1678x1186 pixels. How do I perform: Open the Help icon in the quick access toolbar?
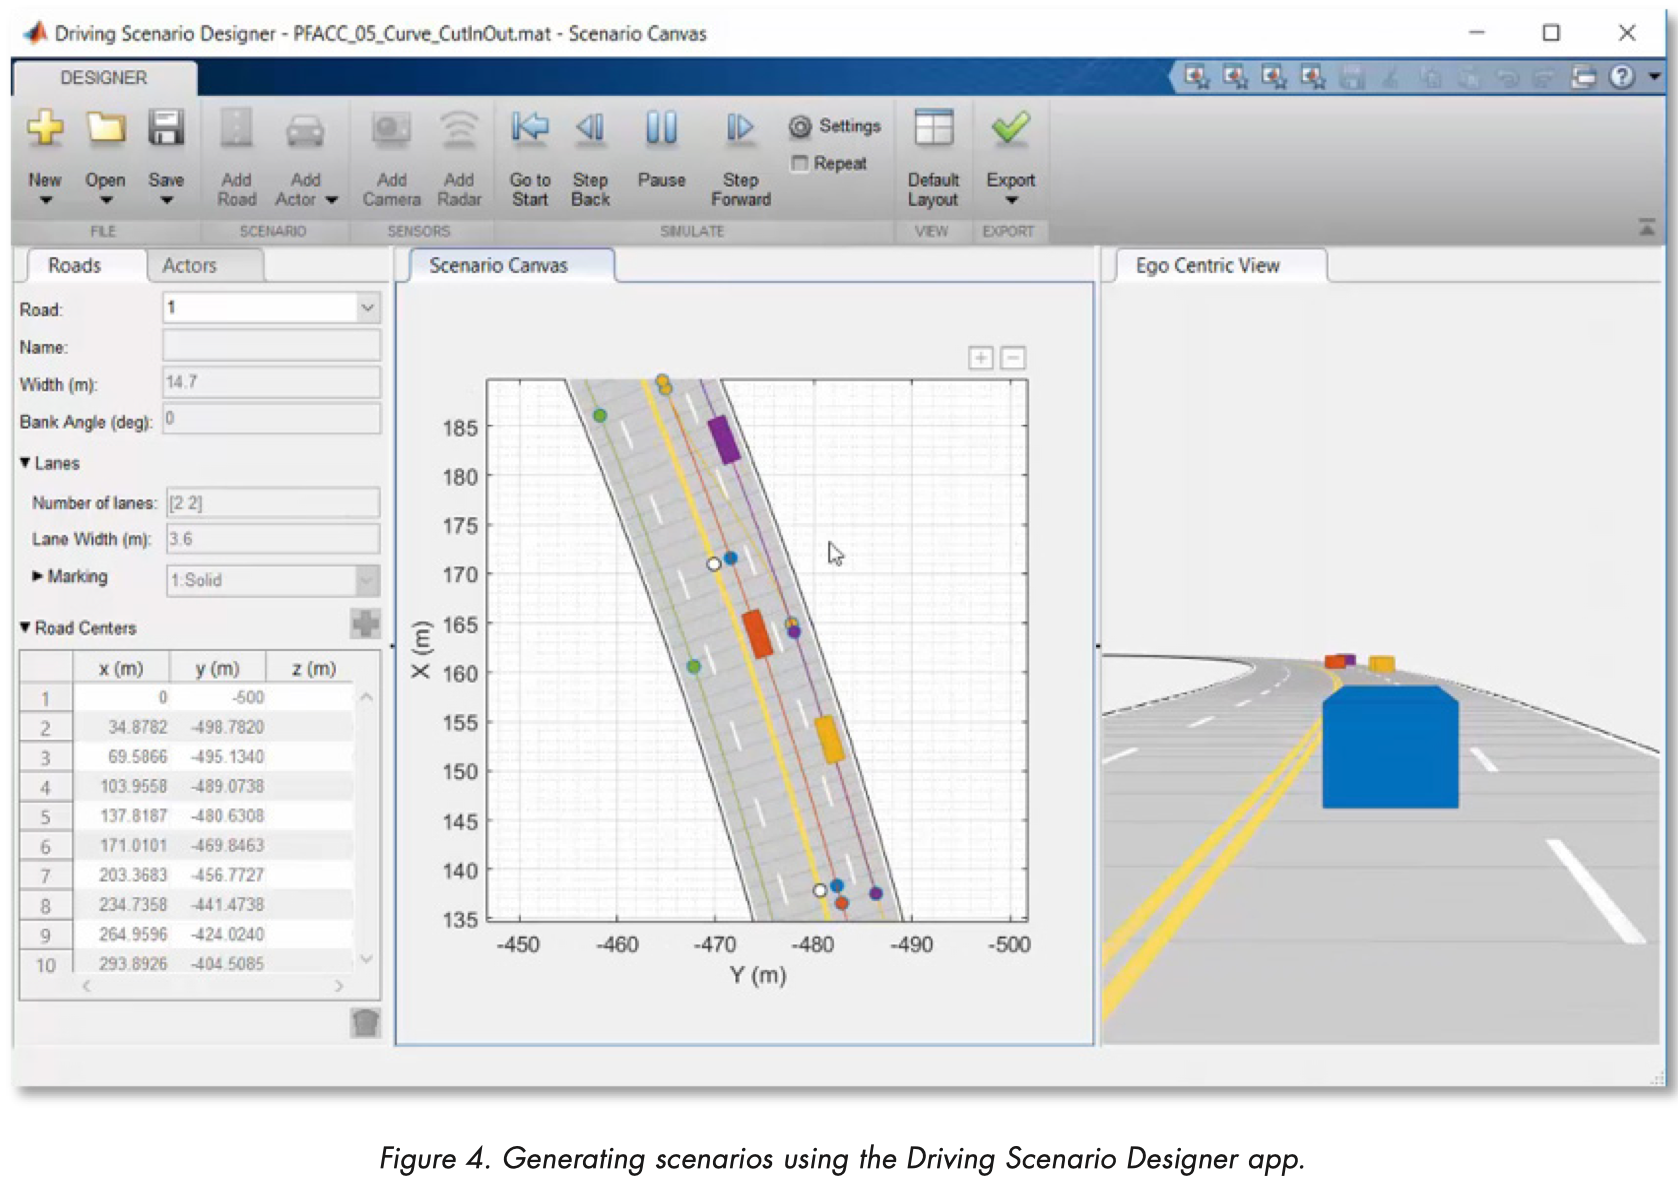click(x=1620, y=75)
